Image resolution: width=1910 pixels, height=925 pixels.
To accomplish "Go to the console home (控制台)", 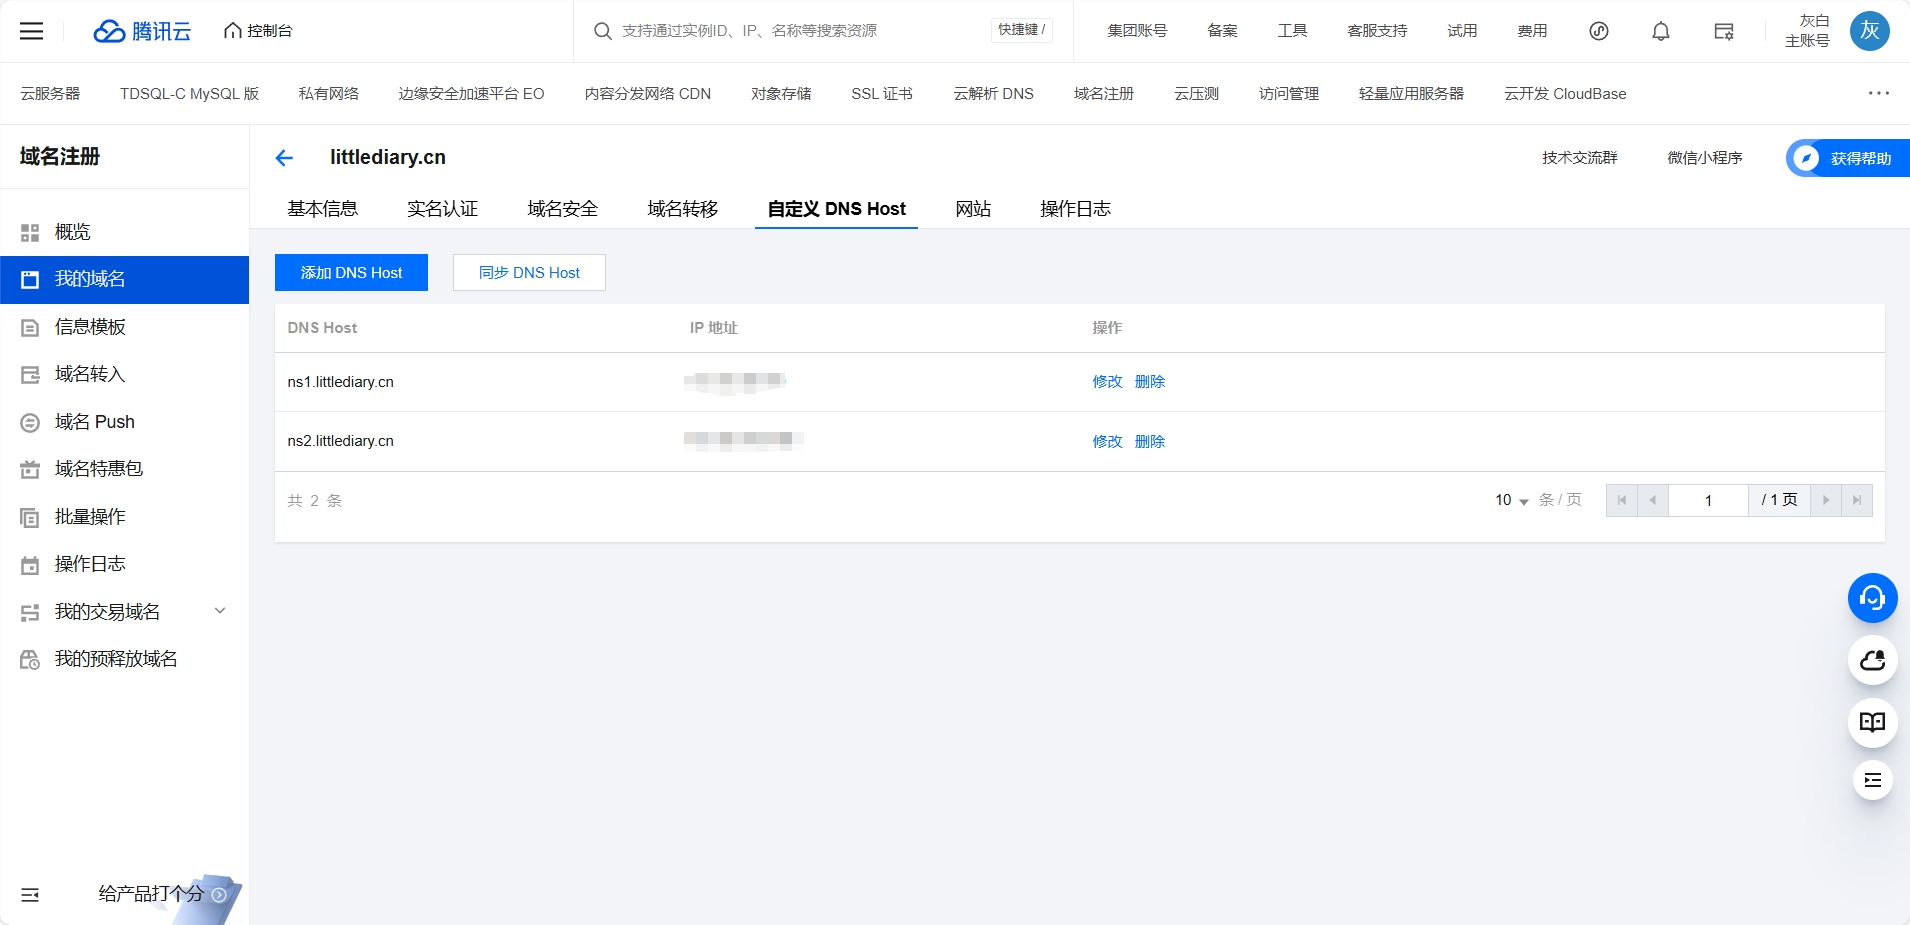I will (x=258, y=31).
